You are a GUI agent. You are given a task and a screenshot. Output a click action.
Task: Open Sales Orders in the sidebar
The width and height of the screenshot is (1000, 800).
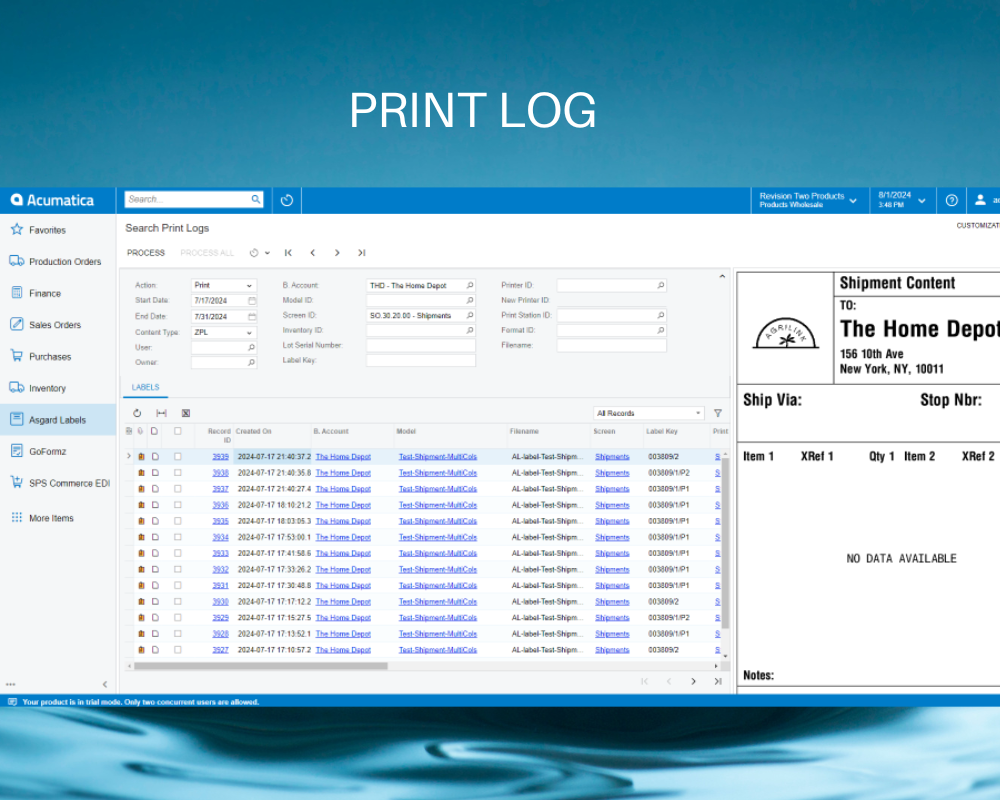tap(58, 325)
